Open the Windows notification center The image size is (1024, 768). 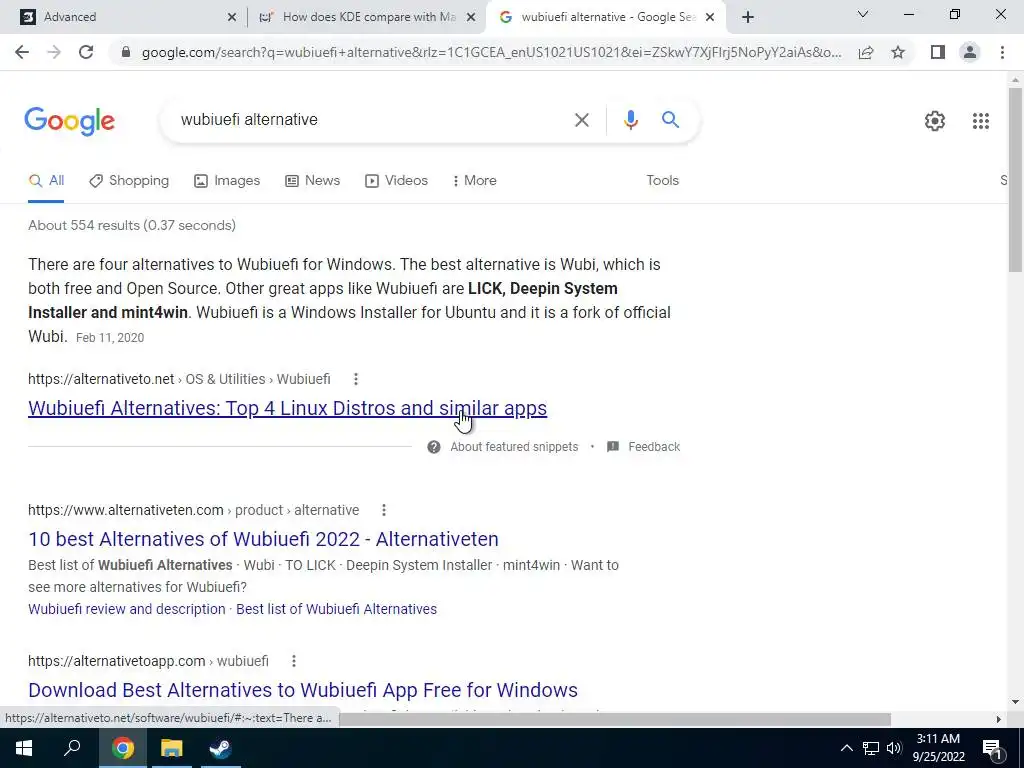992,749
